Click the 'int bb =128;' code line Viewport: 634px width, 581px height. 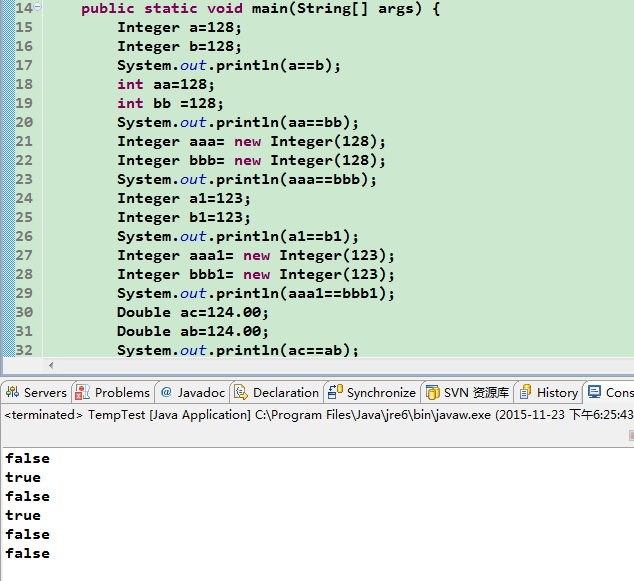[170, 103]
